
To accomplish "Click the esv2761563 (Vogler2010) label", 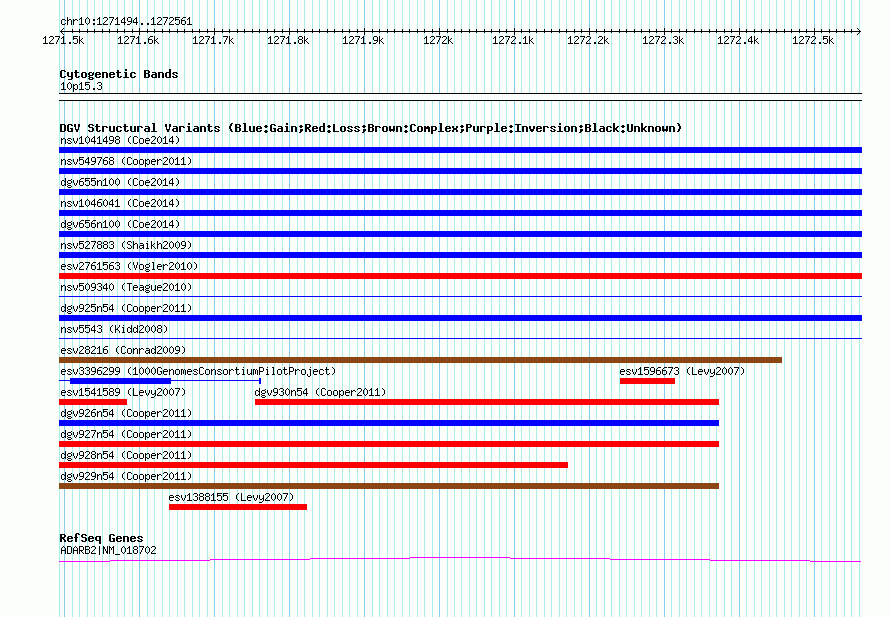I will coord(129,266).
